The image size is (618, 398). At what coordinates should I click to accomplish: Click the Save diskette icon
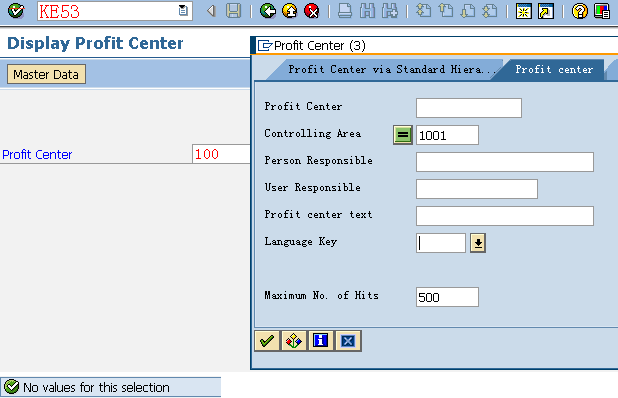[x=233, y=11]
